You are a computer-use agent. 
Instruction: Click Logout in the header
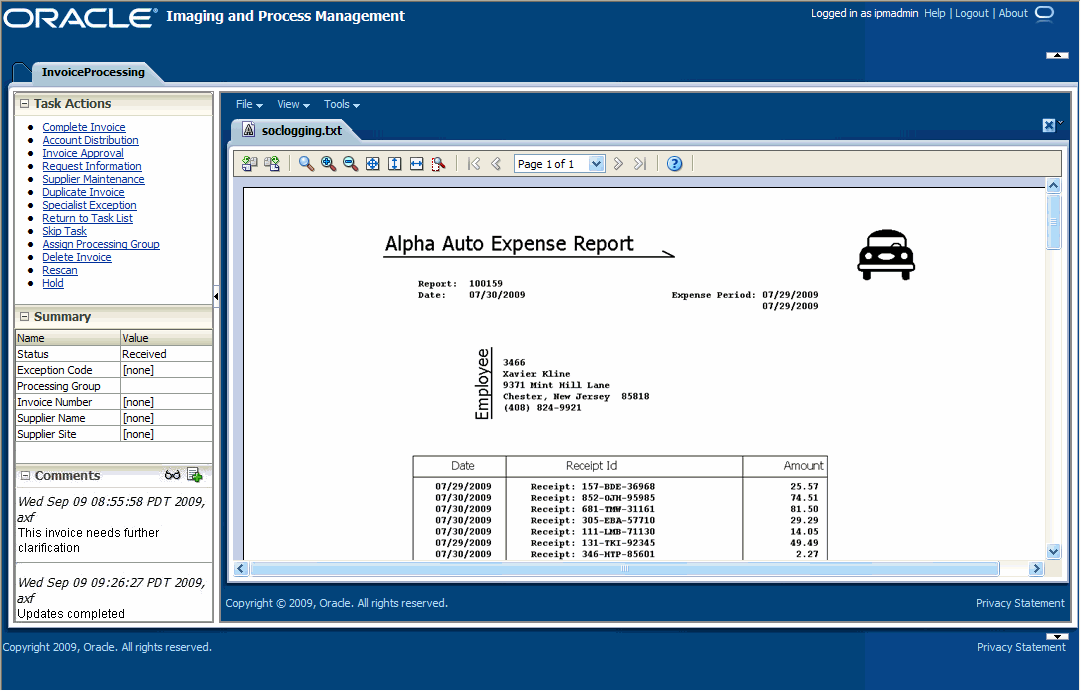[972, 13]
